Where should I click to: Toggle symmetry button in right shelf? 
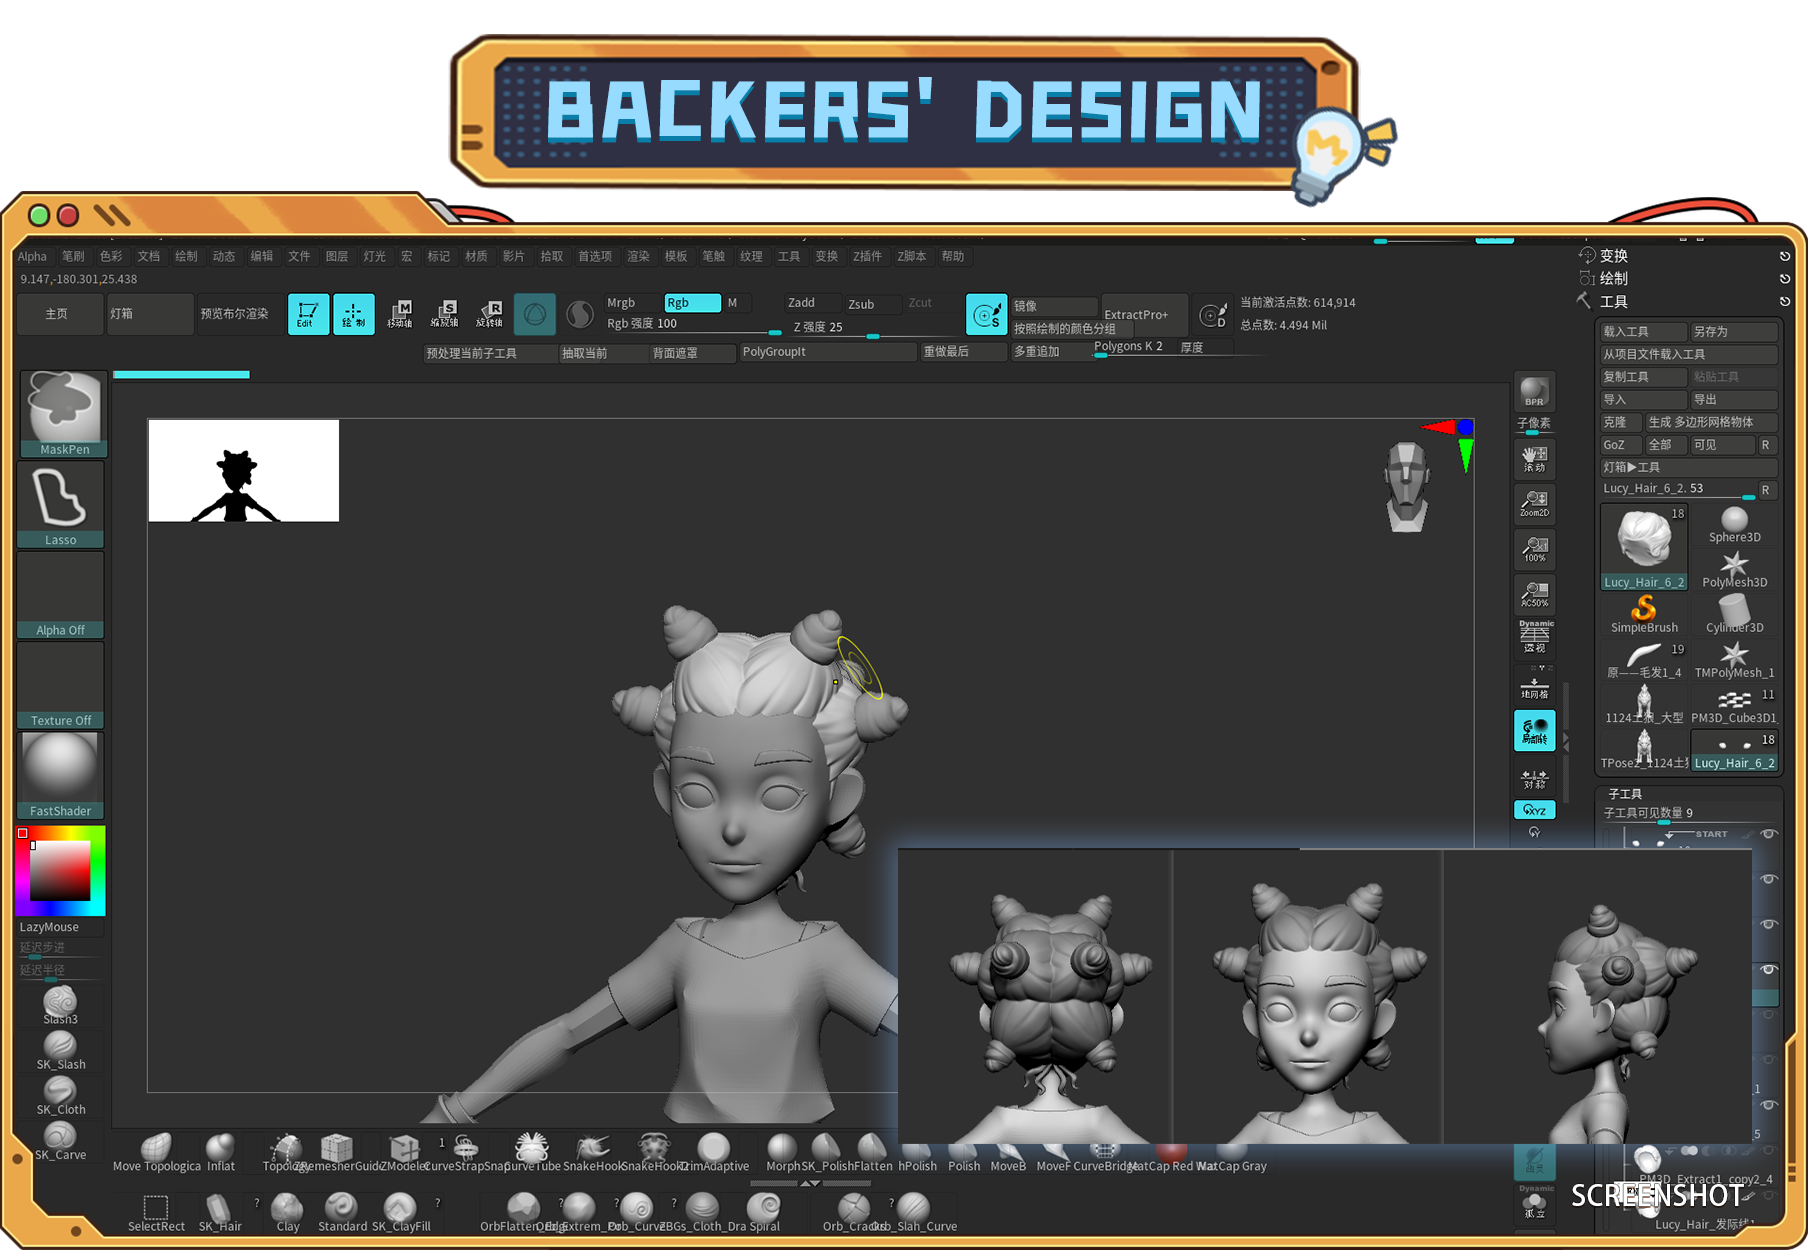[1534, 778]
